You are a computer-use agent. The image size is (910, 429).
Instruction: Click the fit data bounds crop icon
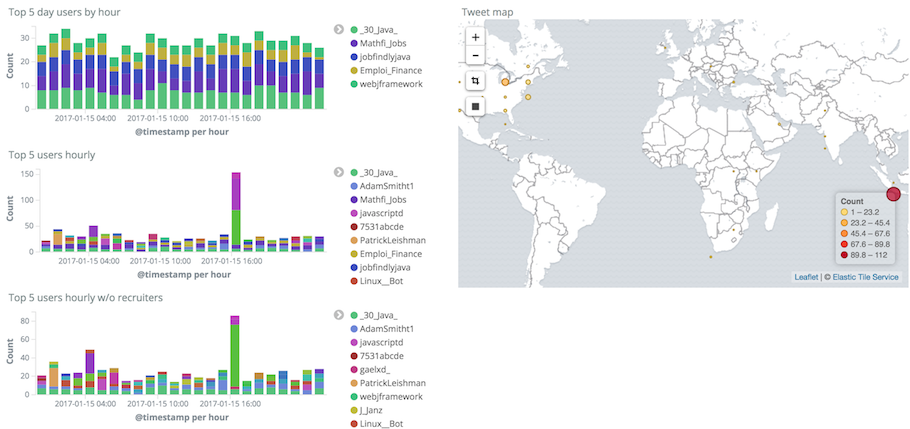click(x=475, y=81)
